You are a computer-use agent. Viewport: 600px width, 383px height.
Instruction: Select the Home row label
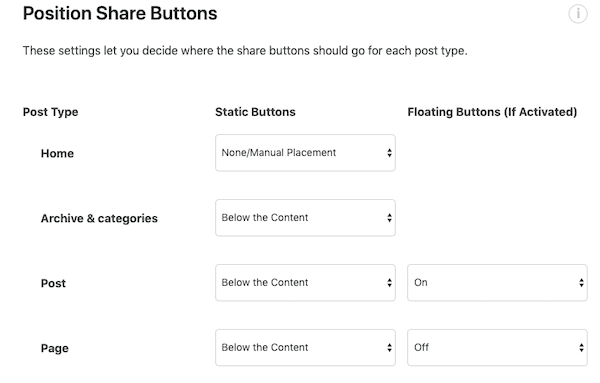(57, 153)
